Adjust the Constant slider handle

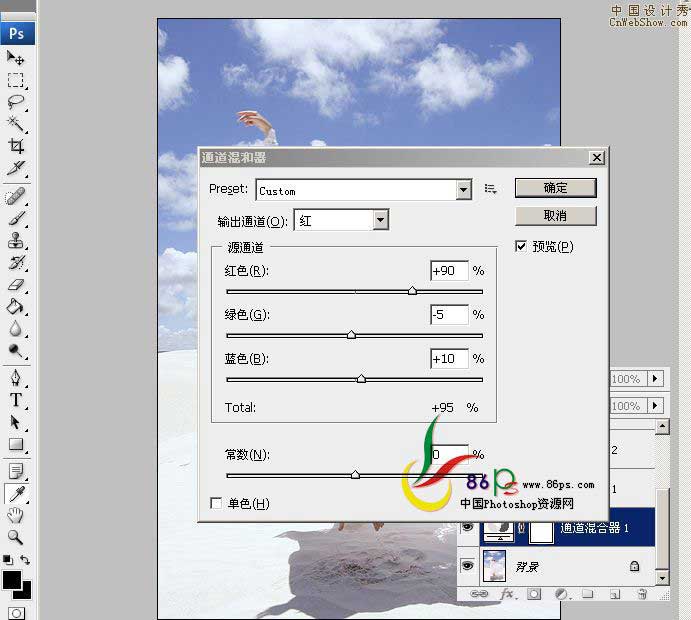[355, 475]
